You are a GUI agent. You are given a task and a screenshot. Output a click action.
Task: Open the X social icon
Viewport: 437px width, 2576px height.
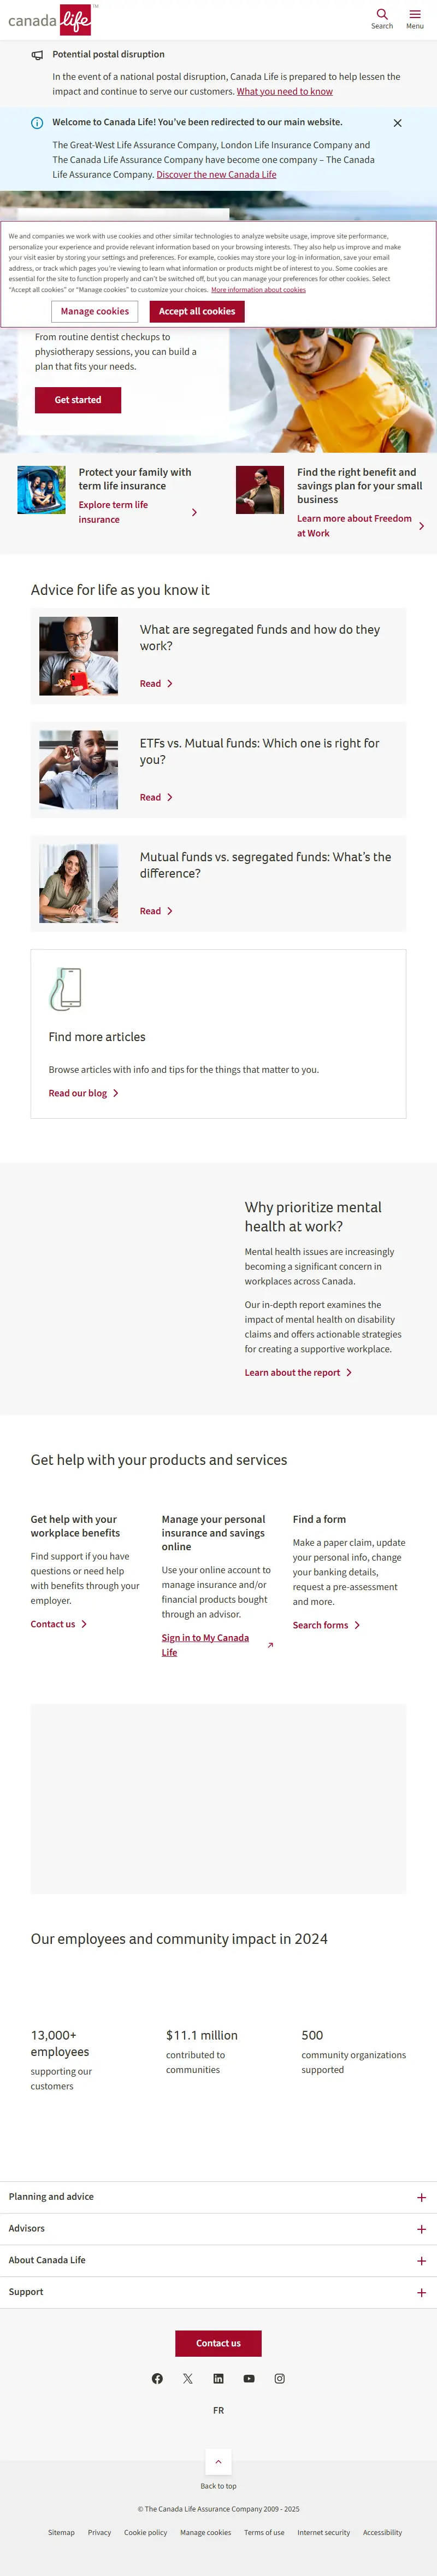(188, 2378)
